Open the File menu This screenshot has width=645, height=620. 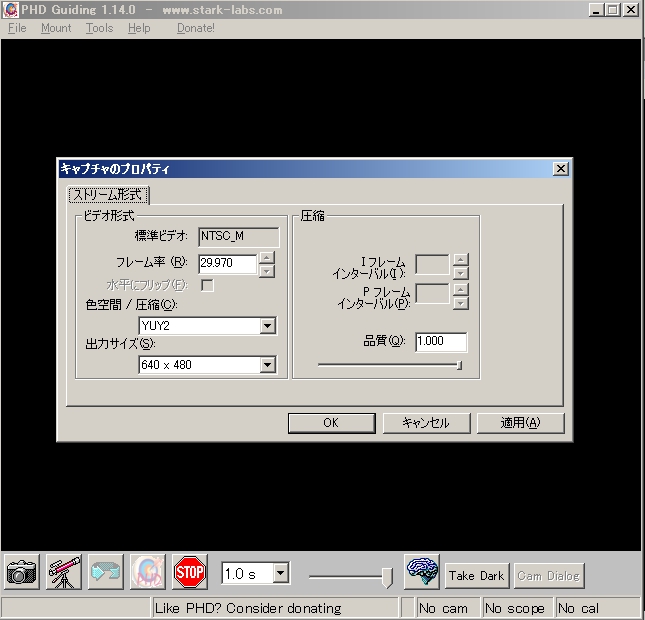tap(17, 28)
